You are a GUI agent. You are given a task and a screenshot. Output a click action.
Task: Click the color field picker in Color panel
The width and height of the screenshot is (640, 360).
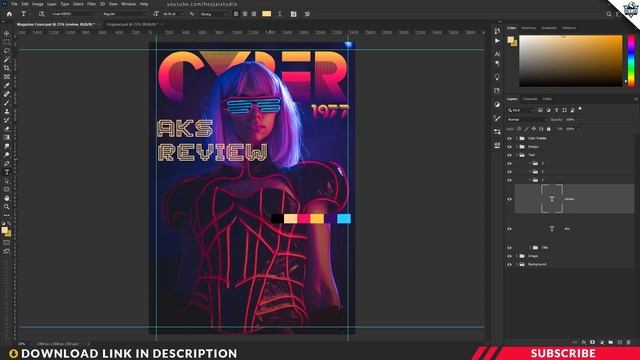(x=571, y=61)
